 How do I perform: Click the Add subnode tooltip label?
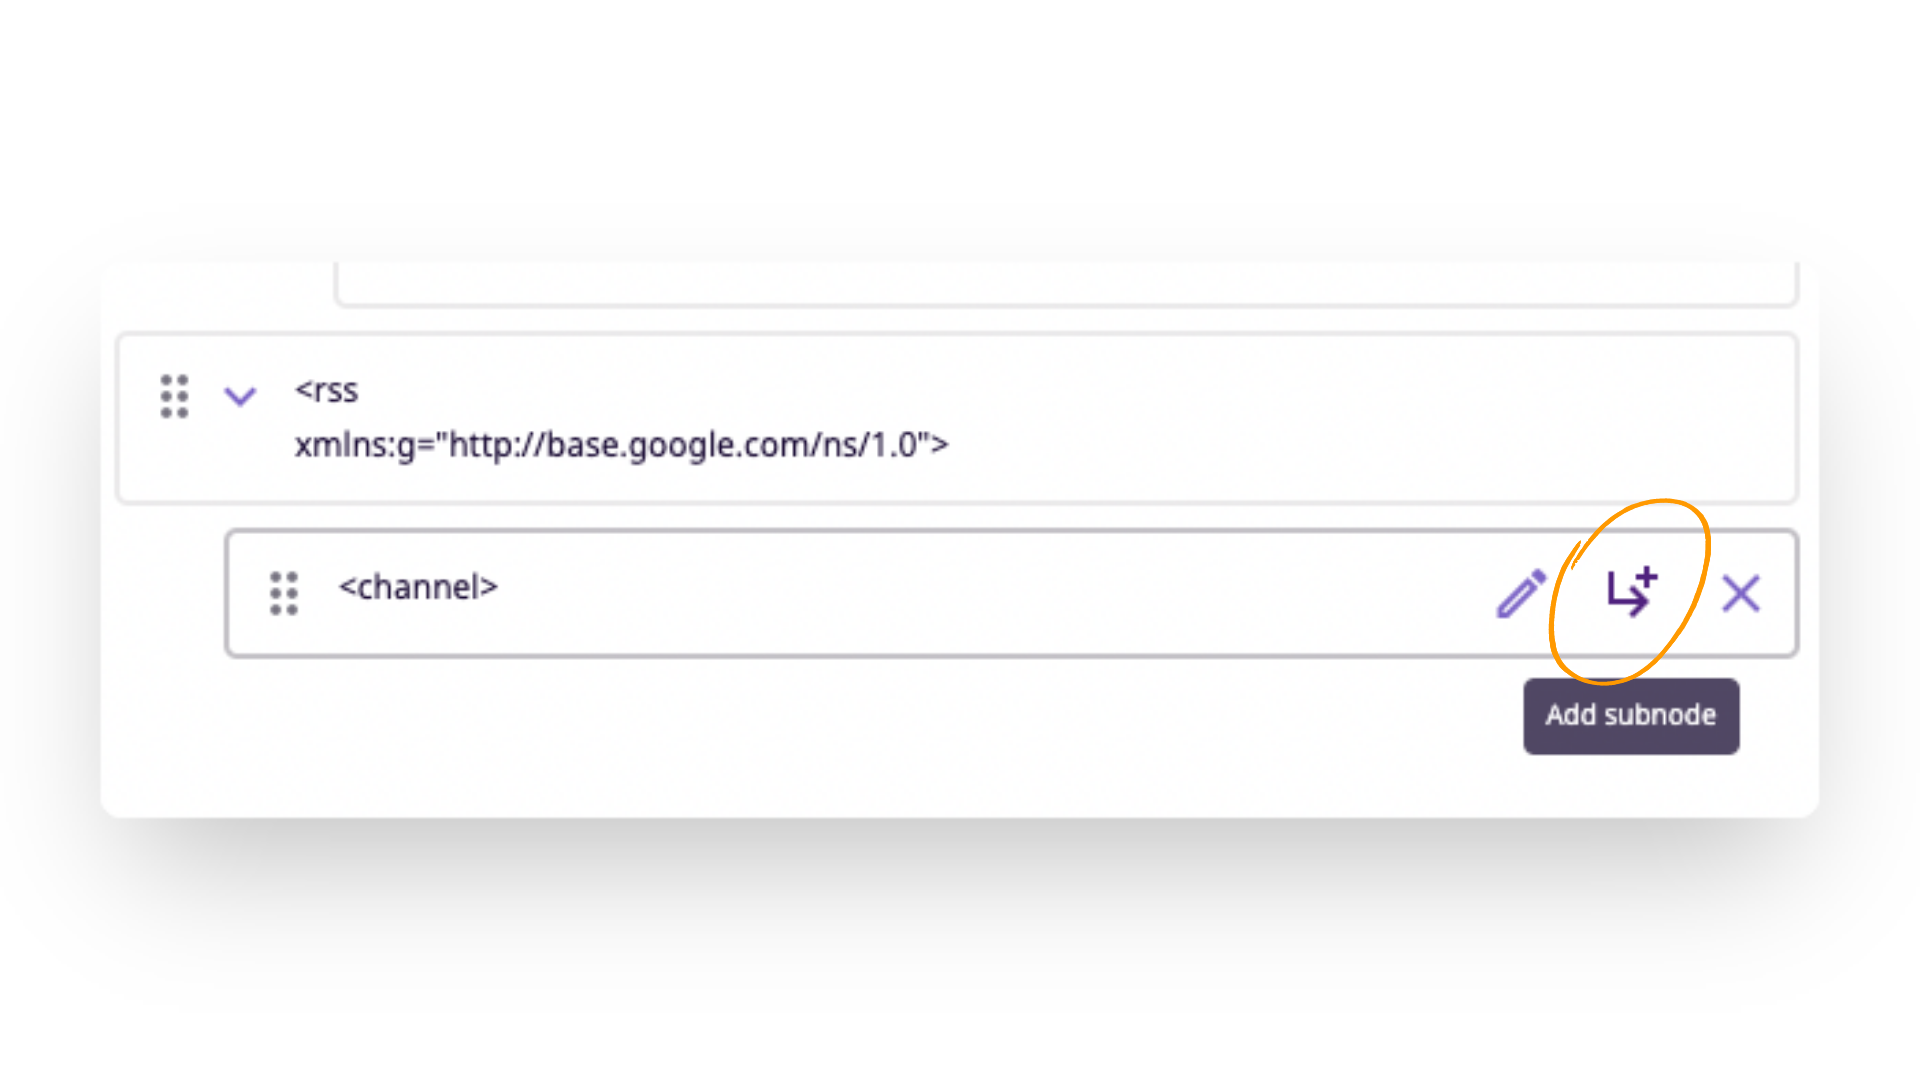click(x=1630, y=715)
